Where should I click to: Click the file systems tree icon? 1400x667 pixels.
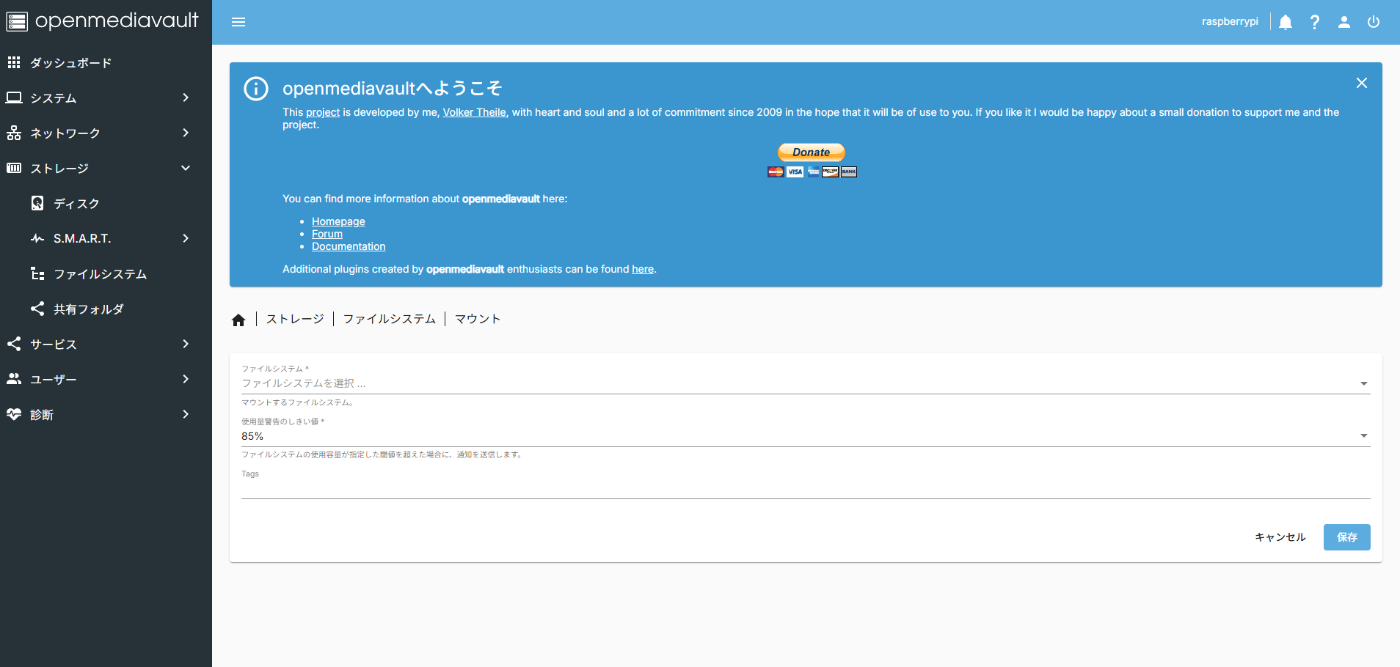click(37, 274)
